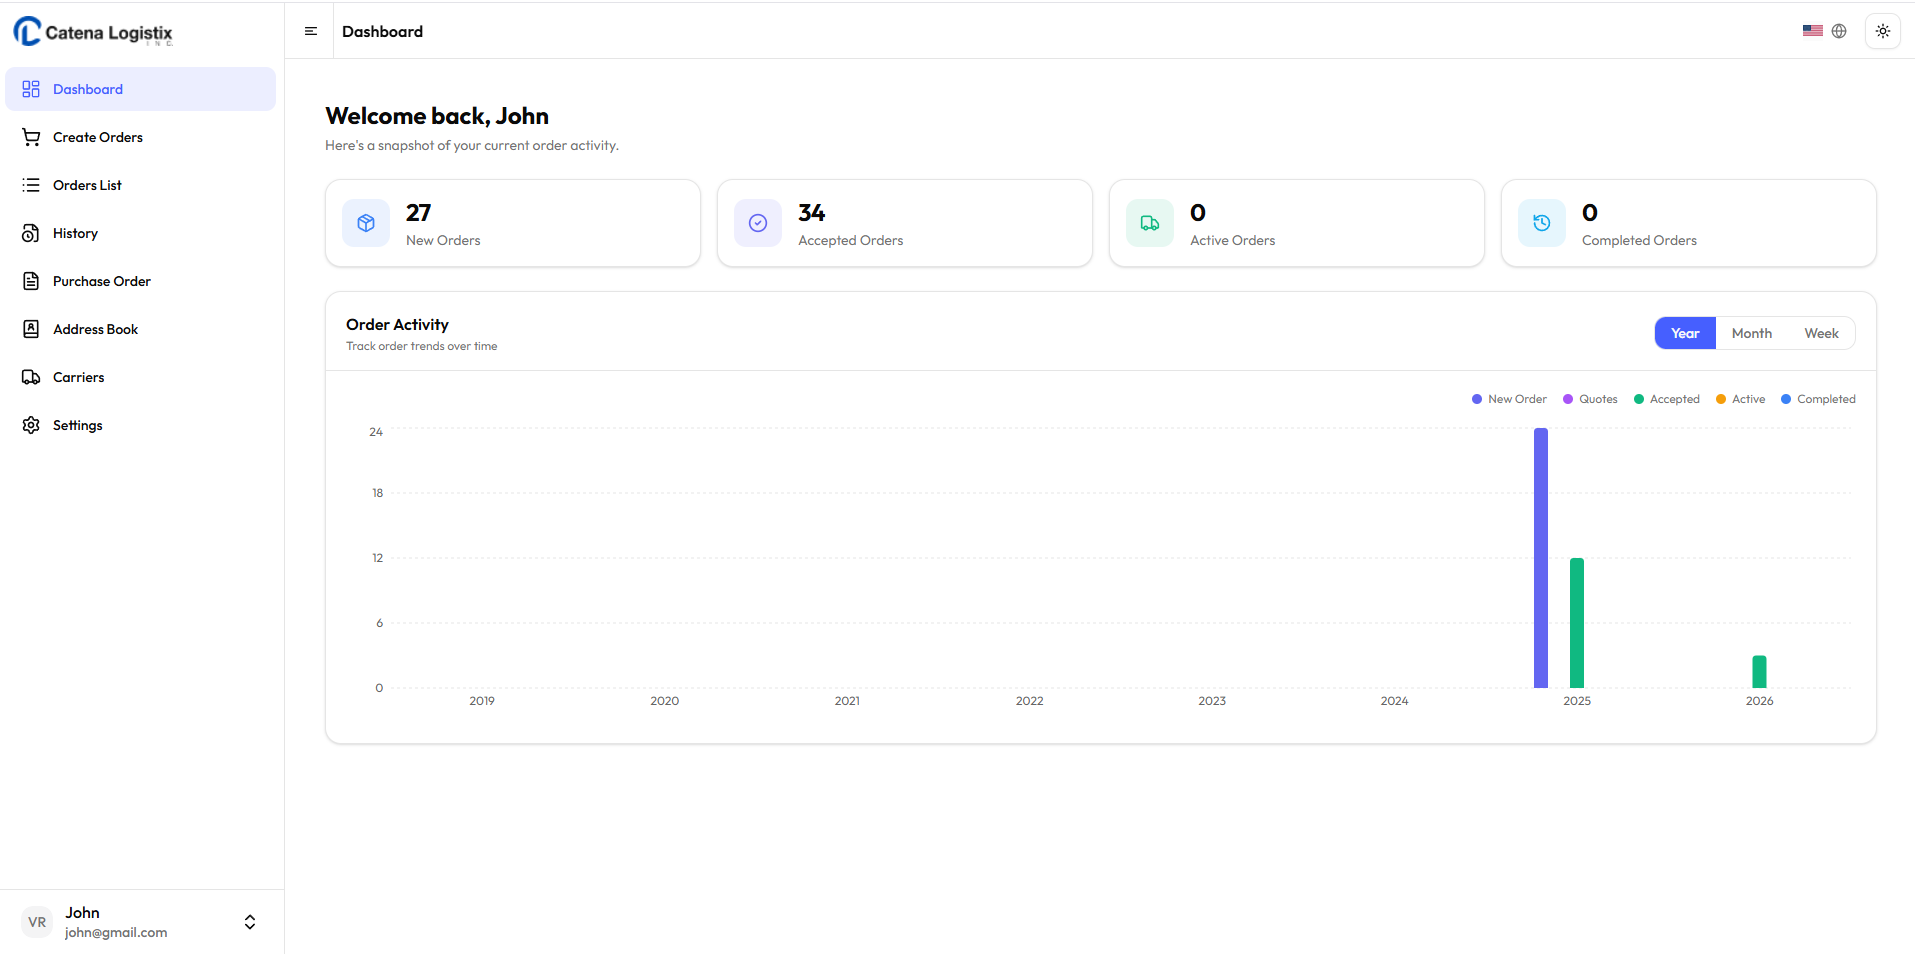Click the Settings gear icon

tap(31, 425)
